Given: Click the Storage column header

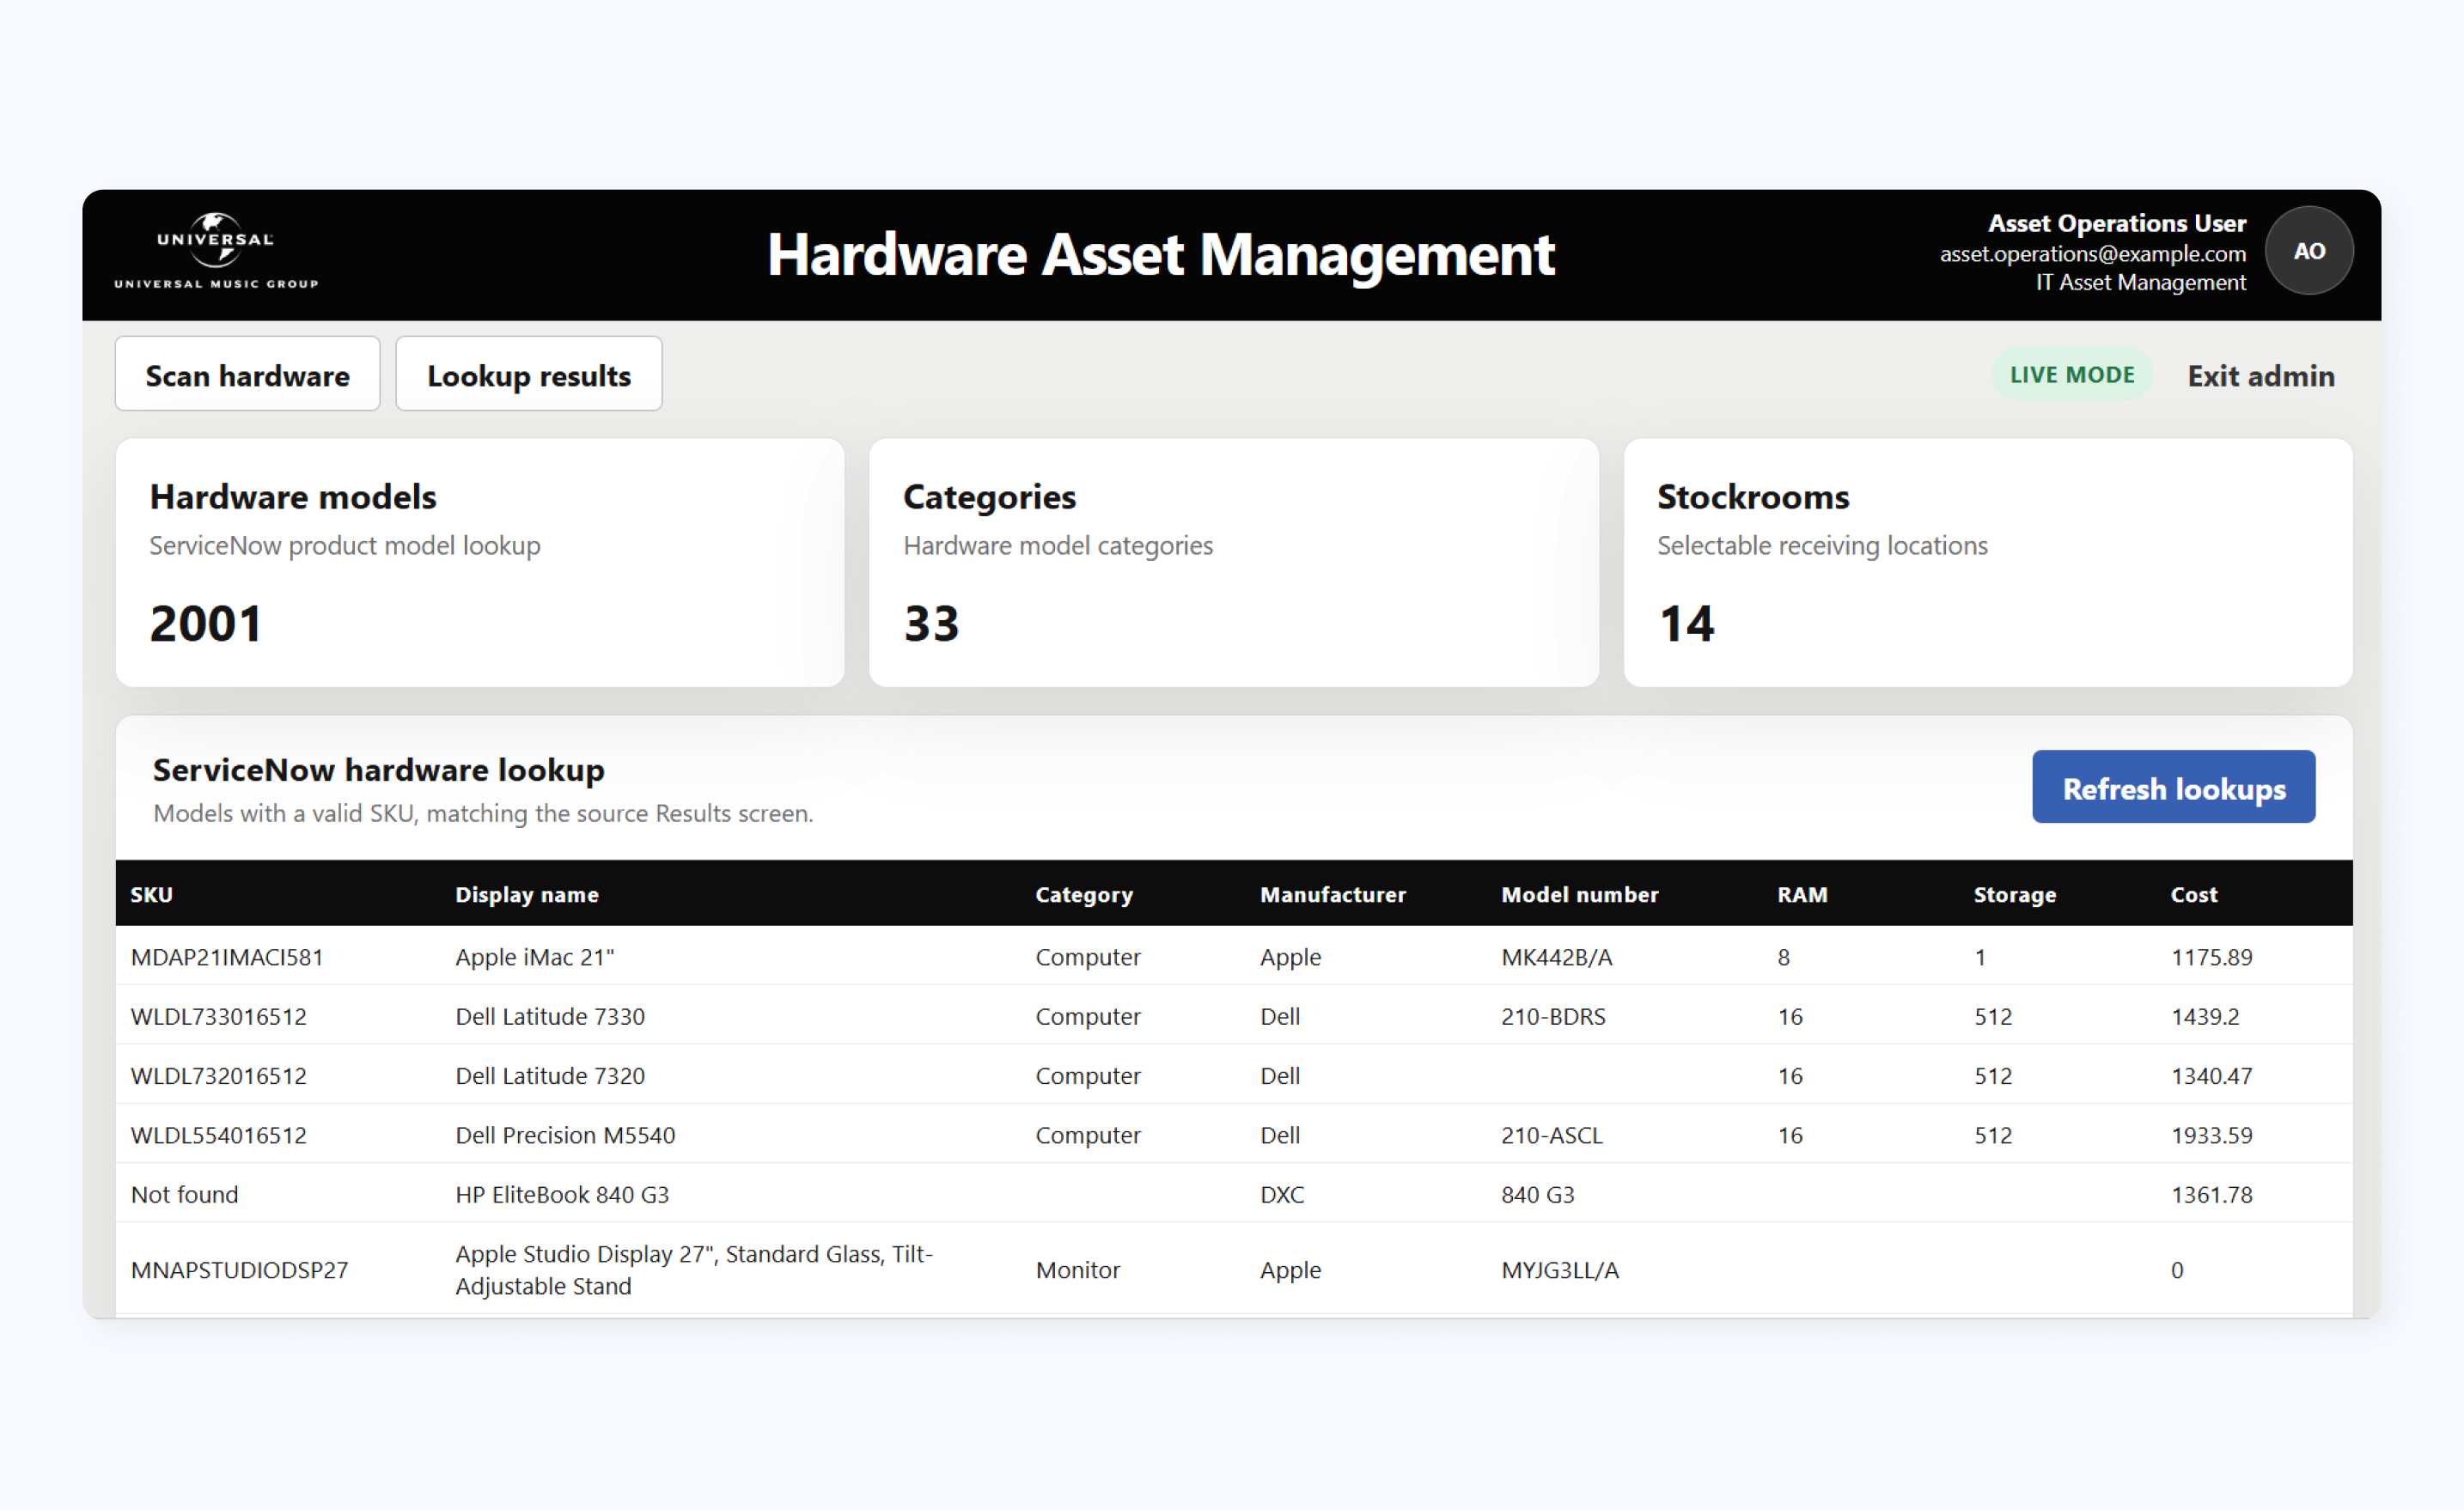Looking at the screenshot, I should point(2015,894).
